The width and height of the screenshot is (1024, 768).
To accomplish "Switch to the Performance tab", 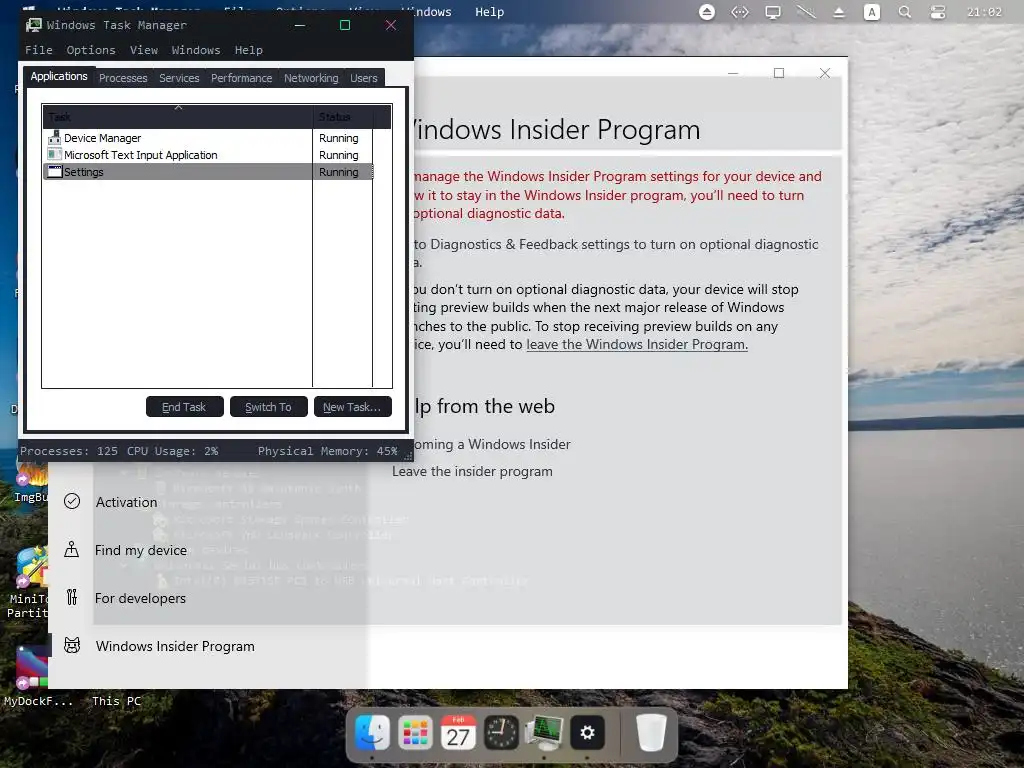I will point(241,78).
